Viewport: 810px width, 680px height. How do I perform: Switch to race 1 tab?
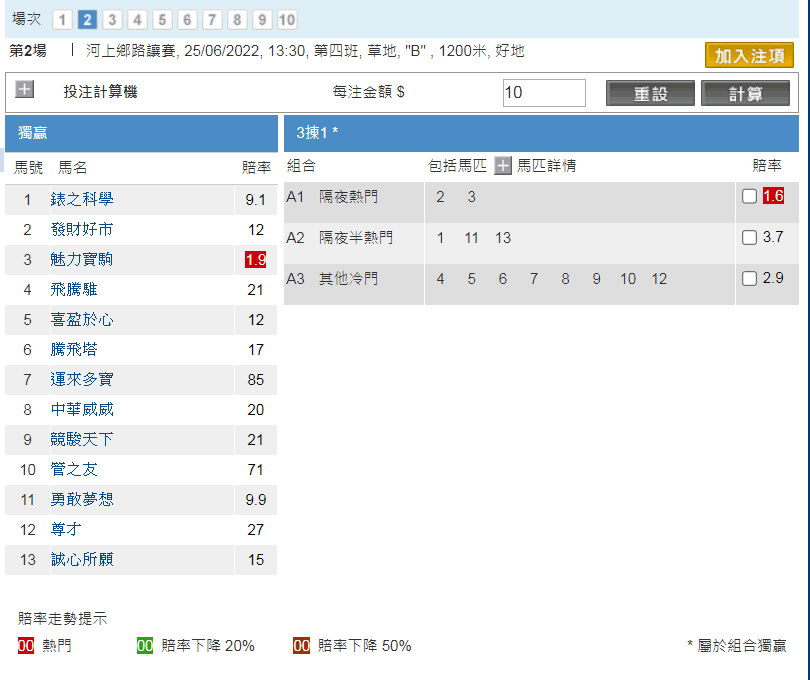tap(62, 20)
